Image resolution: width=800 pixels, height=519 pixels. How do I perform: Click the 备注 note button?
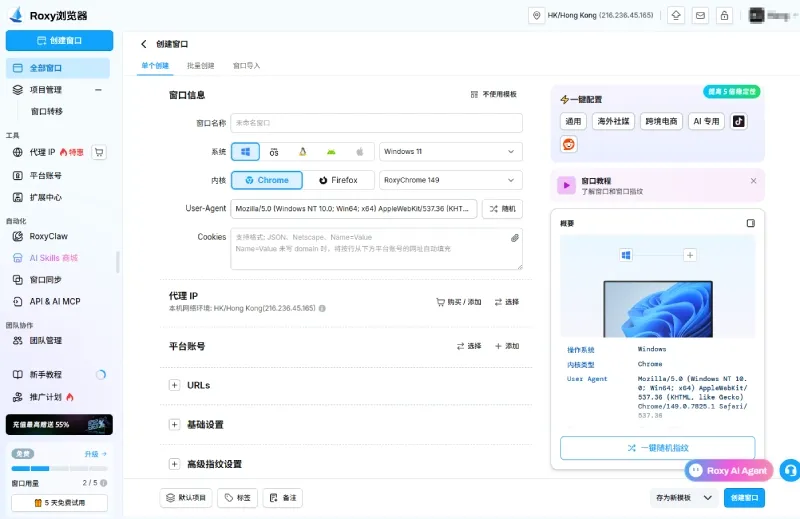[283, 498]
